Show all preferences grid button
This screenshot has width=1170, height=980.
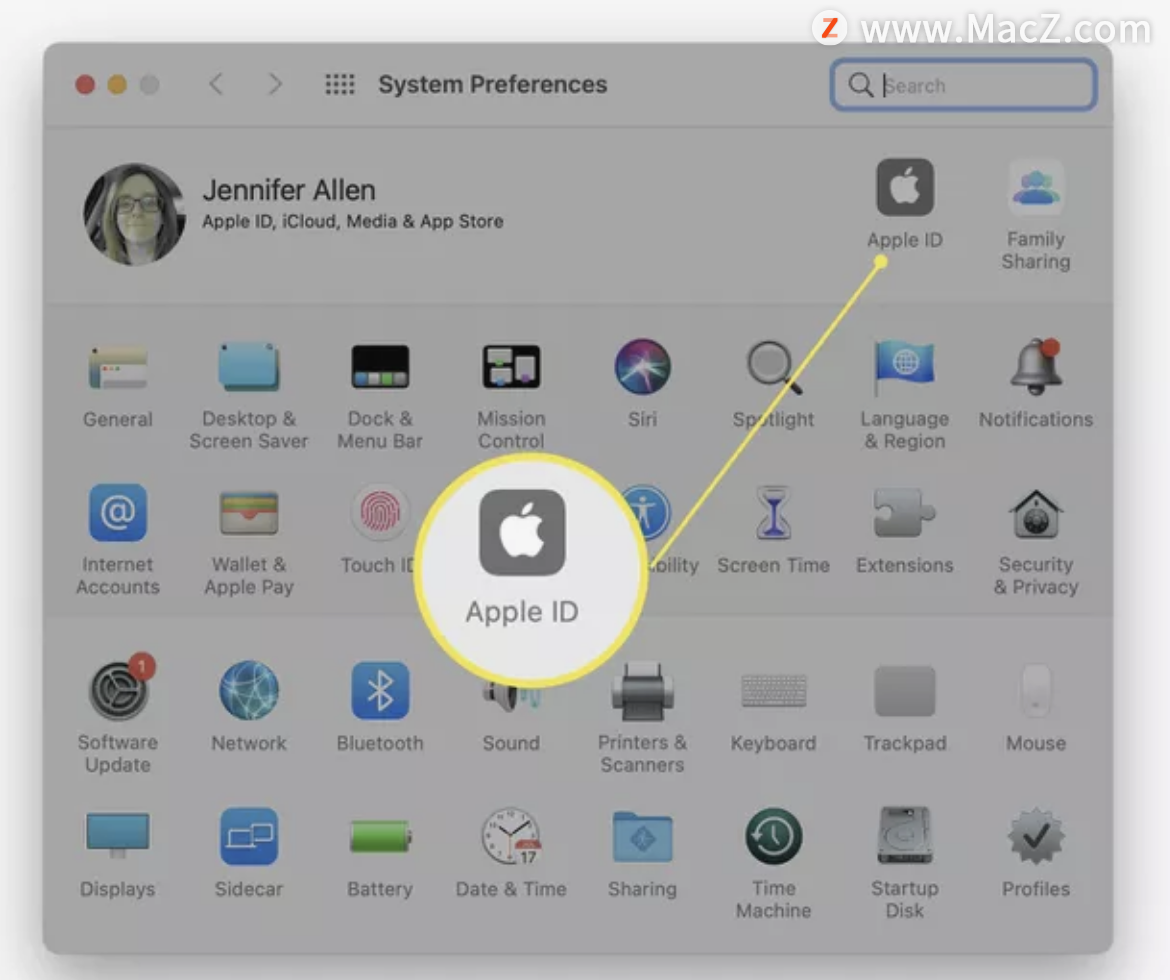340,84
